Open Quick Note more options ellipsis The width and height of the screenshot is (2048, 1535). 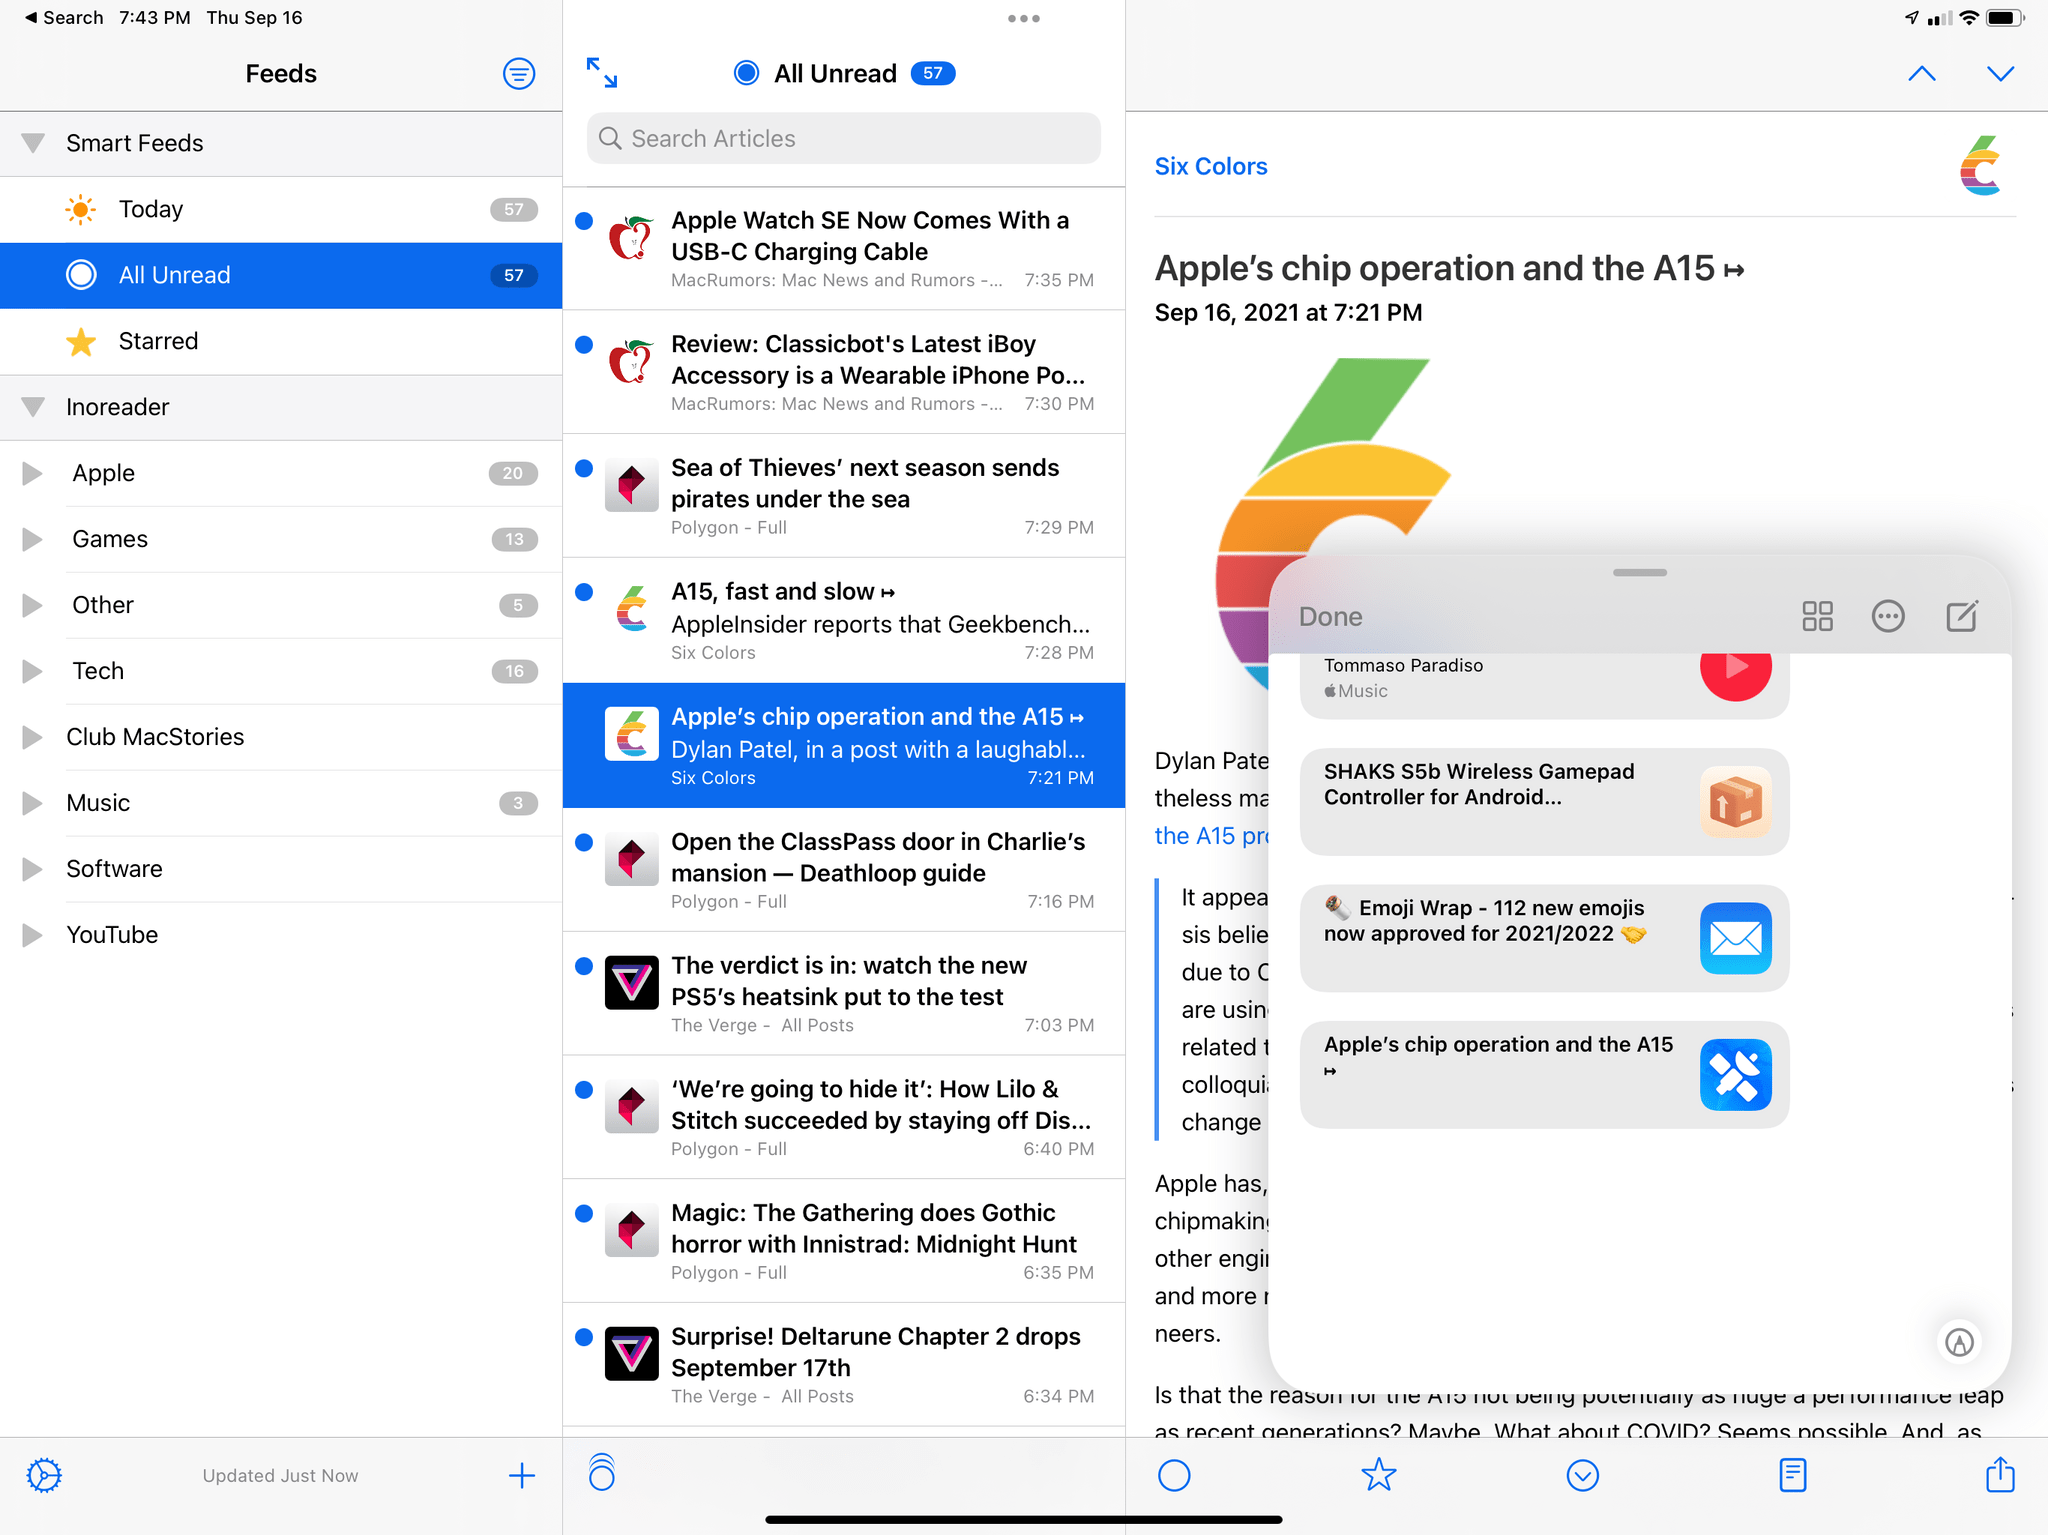point(1888,616)
